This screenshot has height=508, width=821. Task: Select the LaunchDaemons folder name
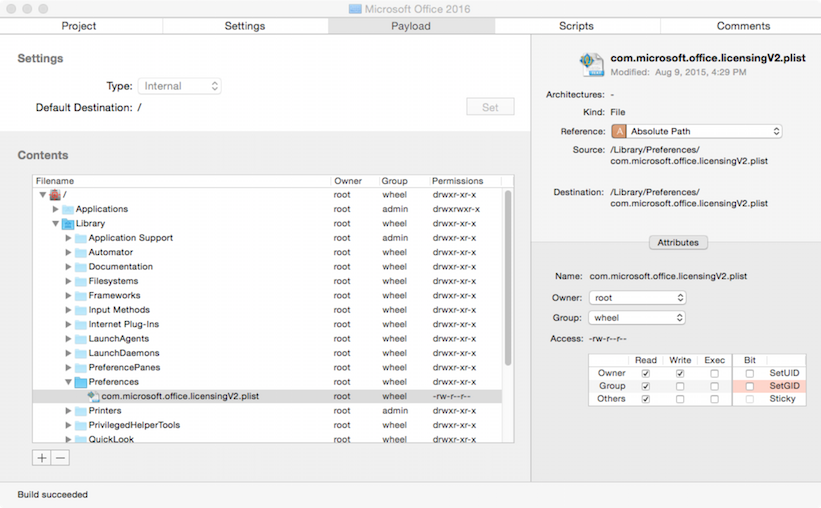click(x=124, y=353)
